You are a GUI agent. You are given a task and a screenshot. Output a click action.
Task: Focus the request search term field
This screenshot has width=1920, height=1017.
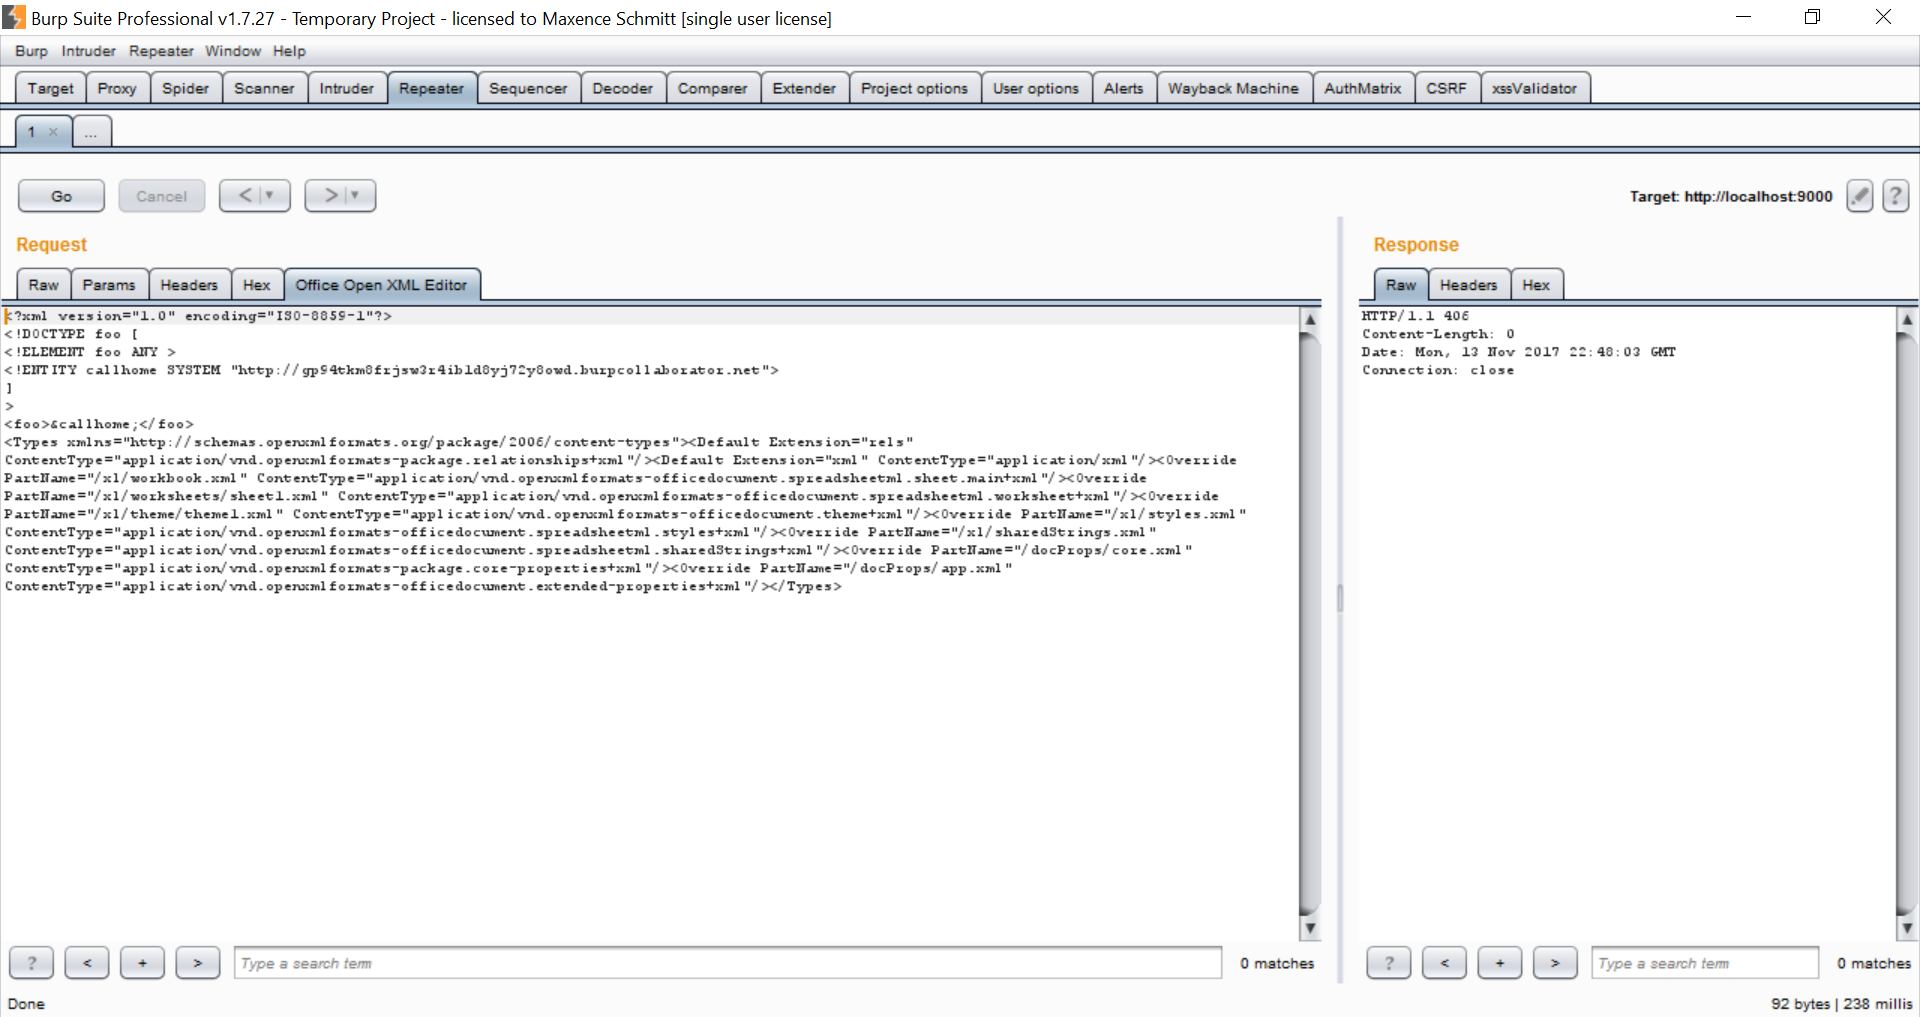728,963
